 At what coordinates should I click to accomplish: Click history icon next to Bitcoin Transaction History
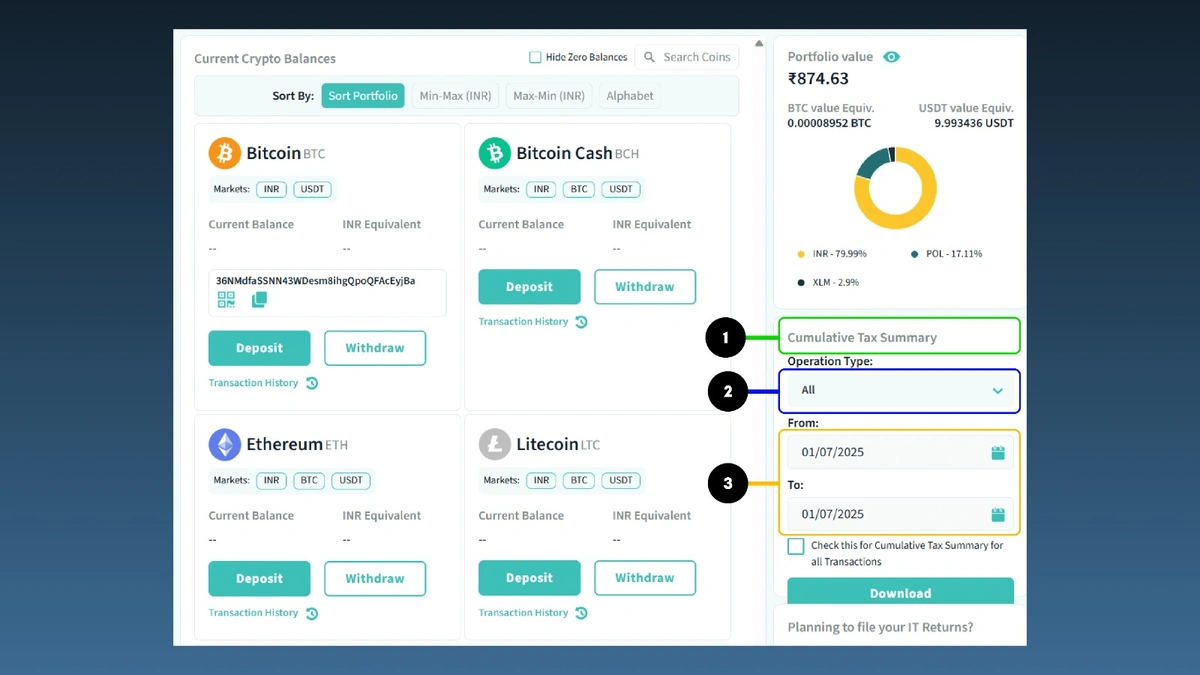312,383
